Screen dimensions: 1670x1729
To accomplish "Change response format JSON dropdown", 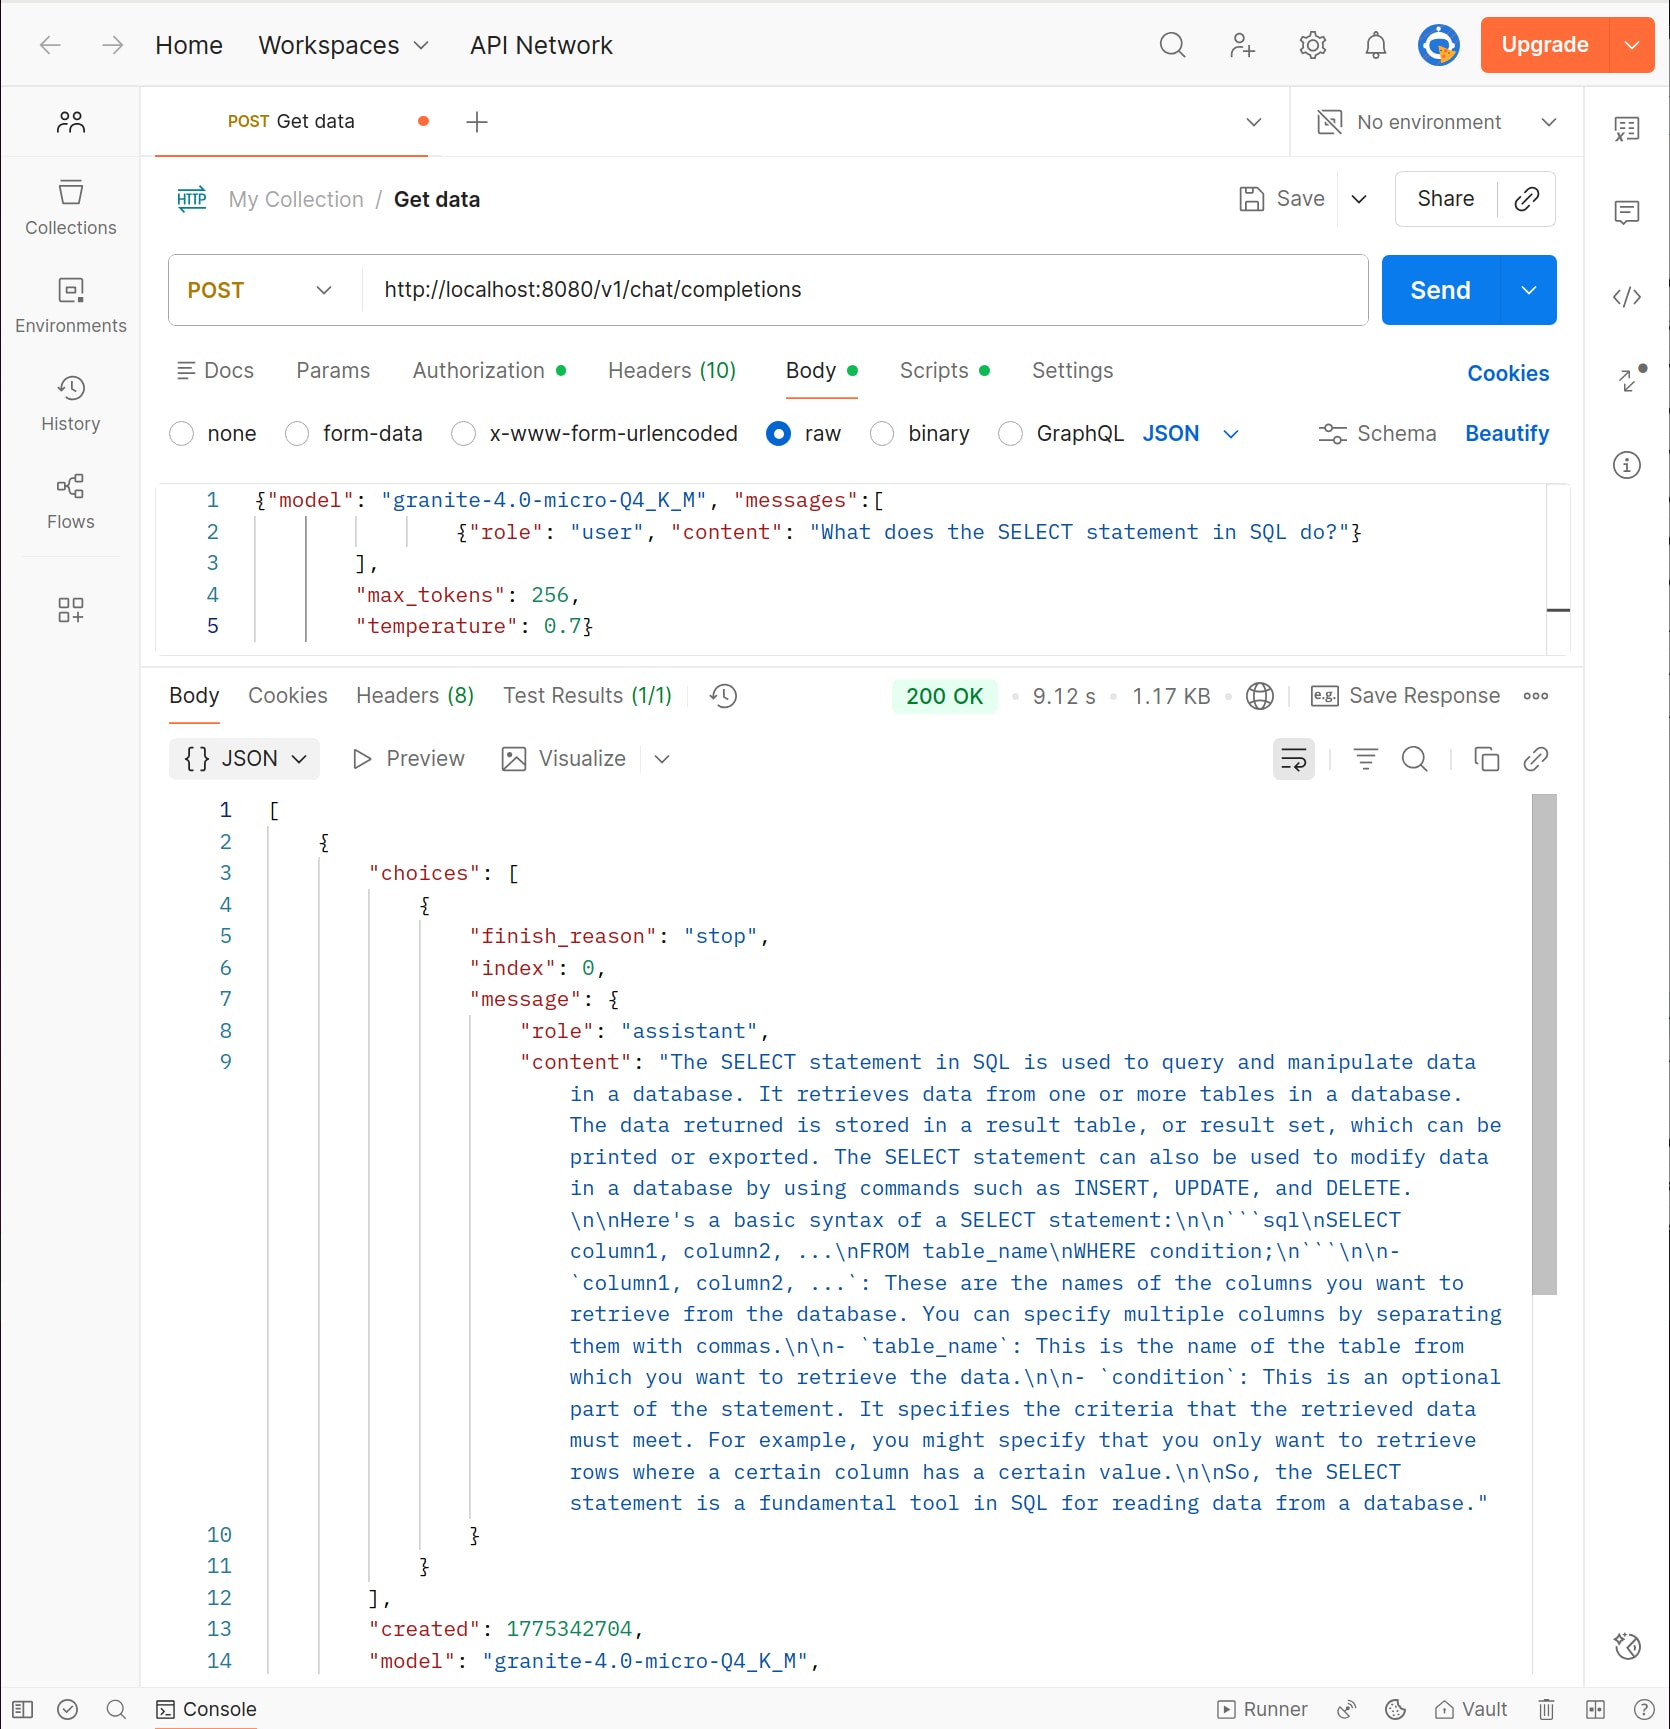I will click(x=245, y=759).
